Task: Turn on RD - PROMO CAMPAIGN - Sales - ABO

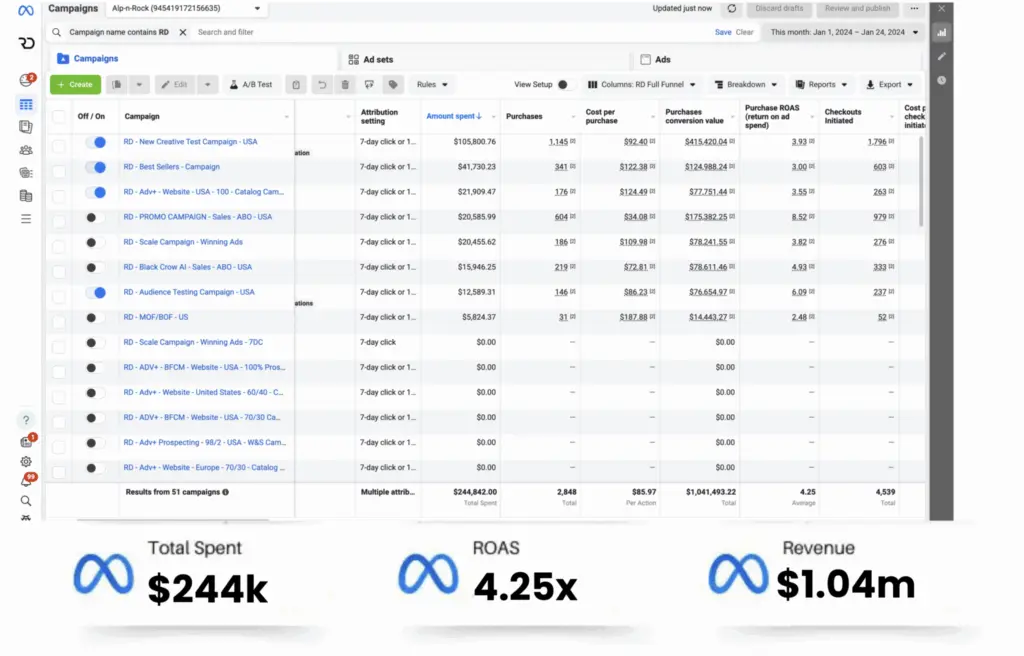Action: tap(95, 218)
